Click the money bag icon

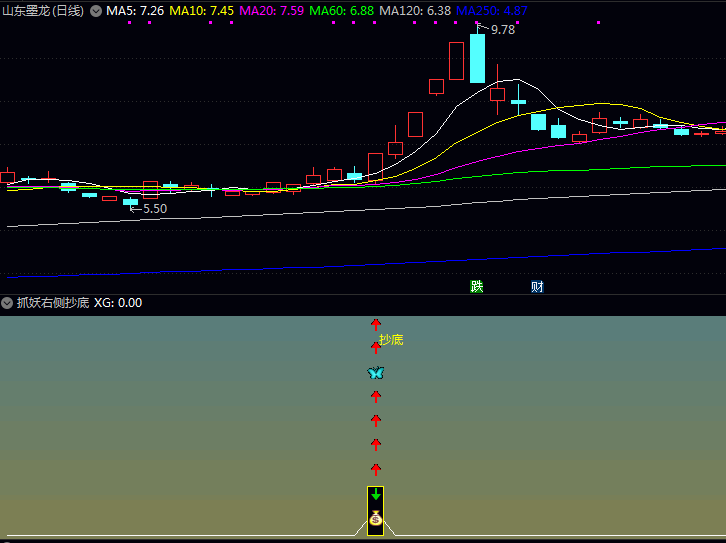point(376,518)
